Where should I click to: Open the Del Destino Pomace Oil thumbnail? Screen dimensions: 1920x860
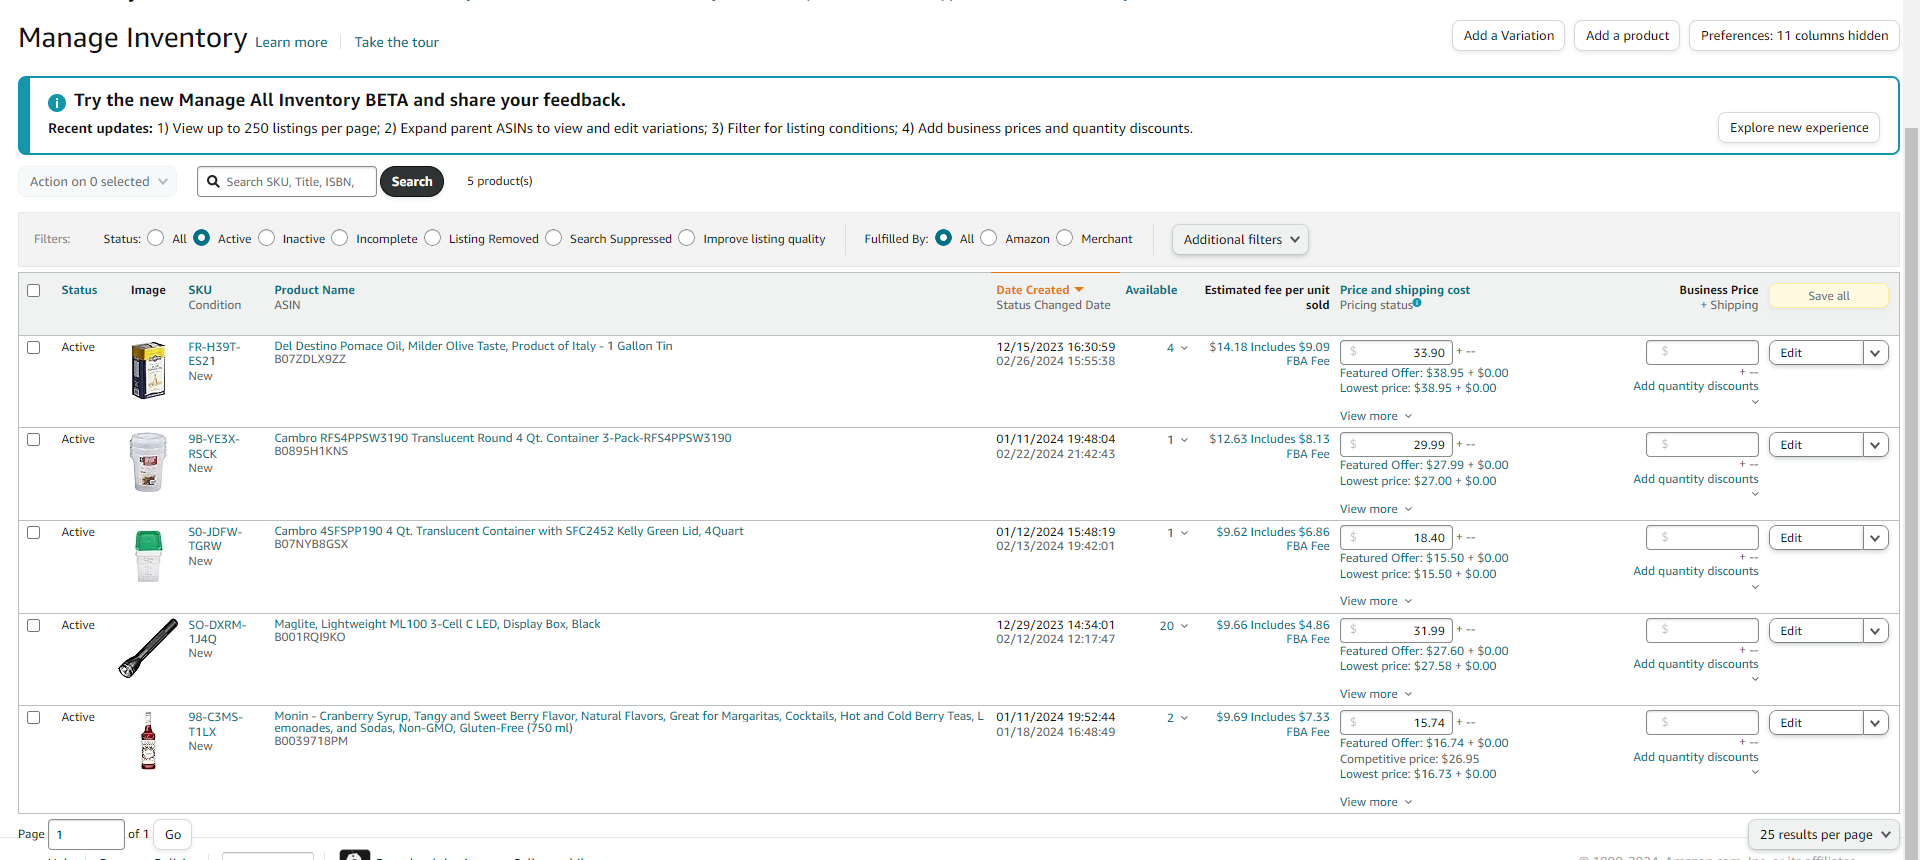149,370
